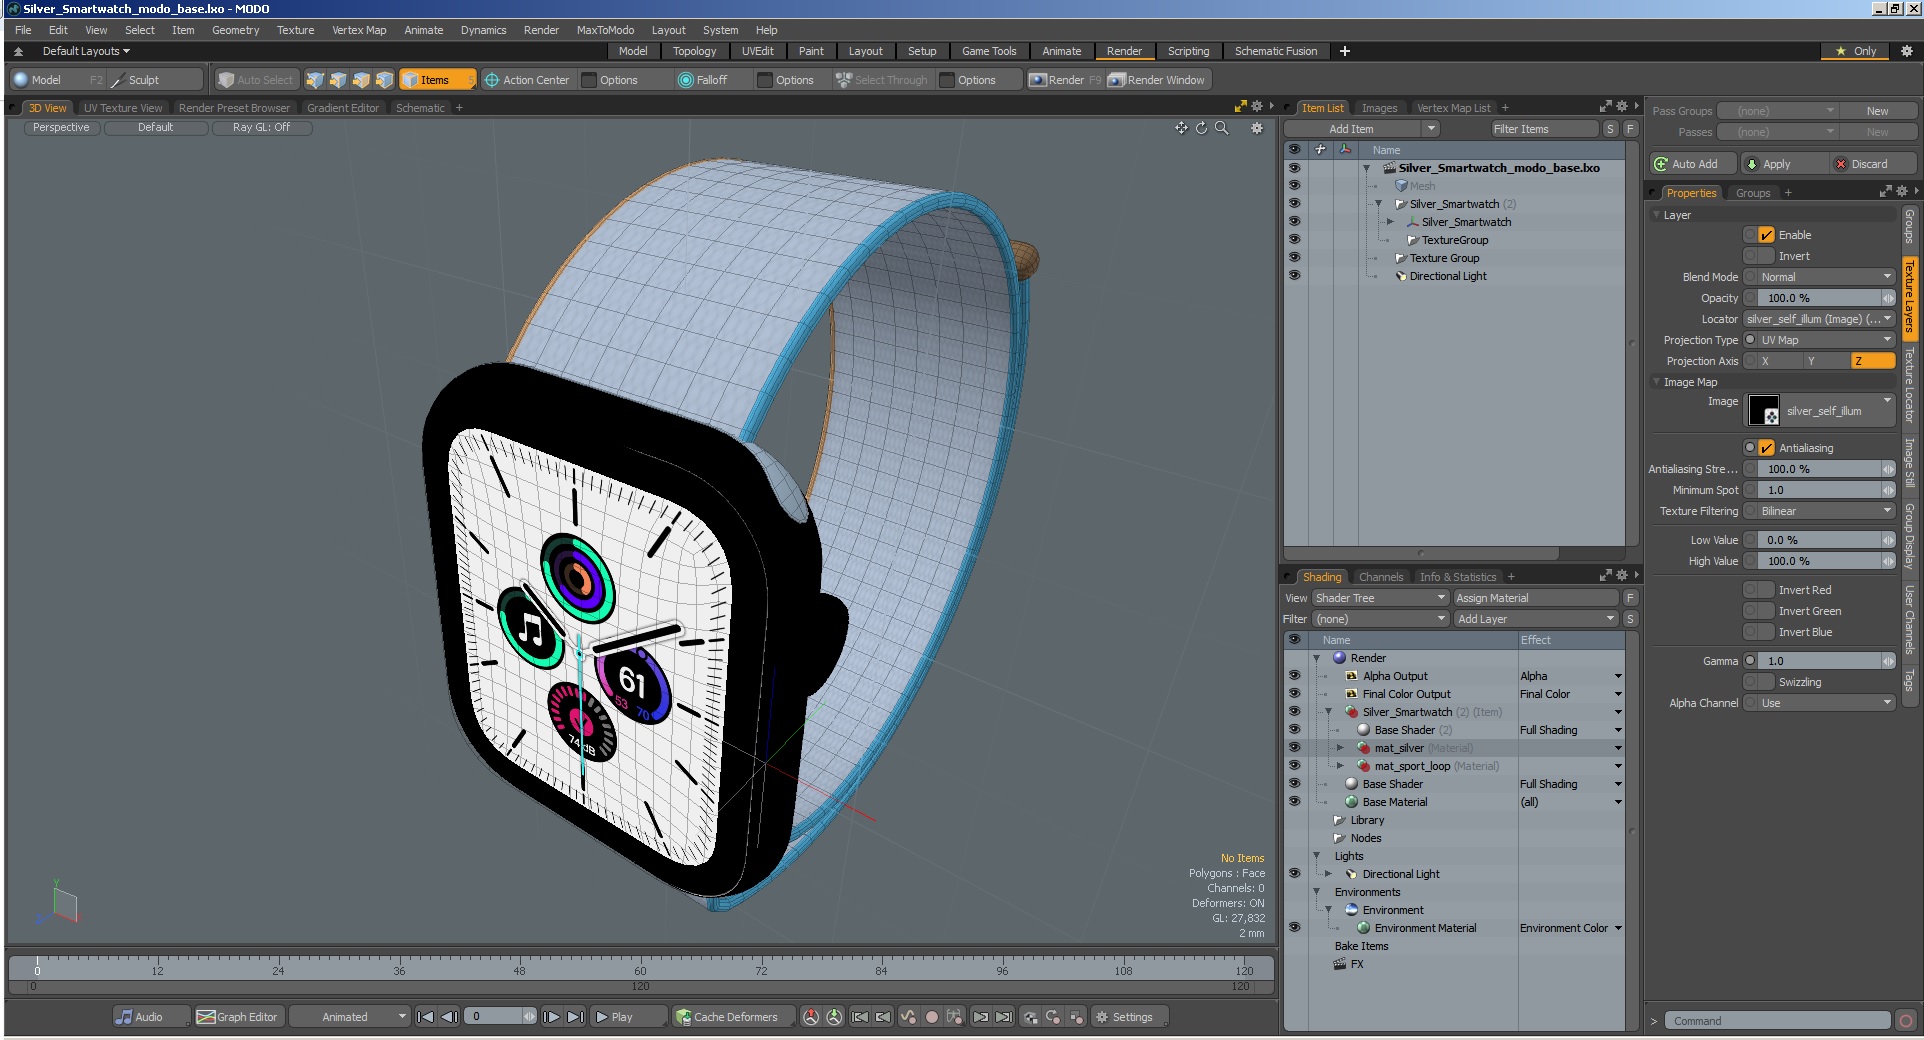Image resolution: width=1924 pixels, height=1040 pixels.
Task: Toggle Swizzling checkbox
Action: pos(1766,682)
